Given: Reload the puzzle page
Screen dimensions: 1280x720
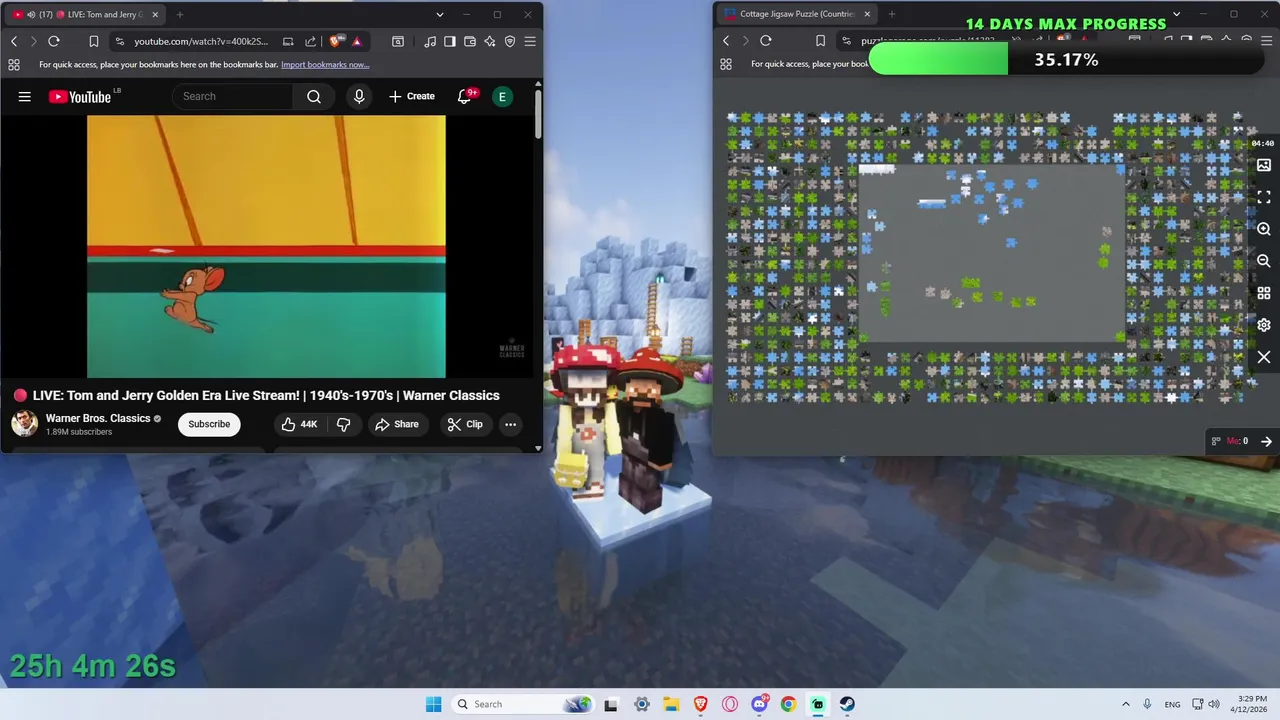Looking at the screenshot, I should [x=766, y=41].
